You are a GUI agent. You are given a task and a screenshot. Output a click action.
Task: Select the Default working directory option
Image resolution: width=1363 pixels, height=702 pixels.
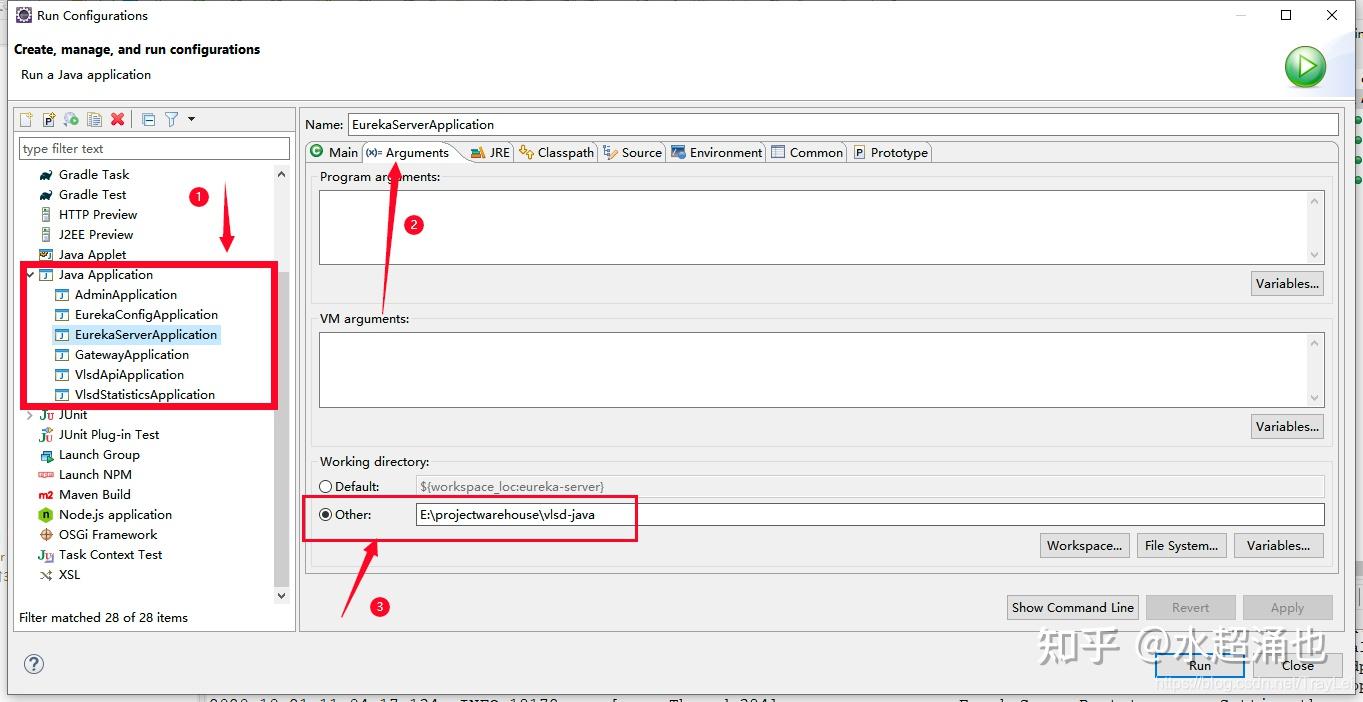click(x=325, y=486)
